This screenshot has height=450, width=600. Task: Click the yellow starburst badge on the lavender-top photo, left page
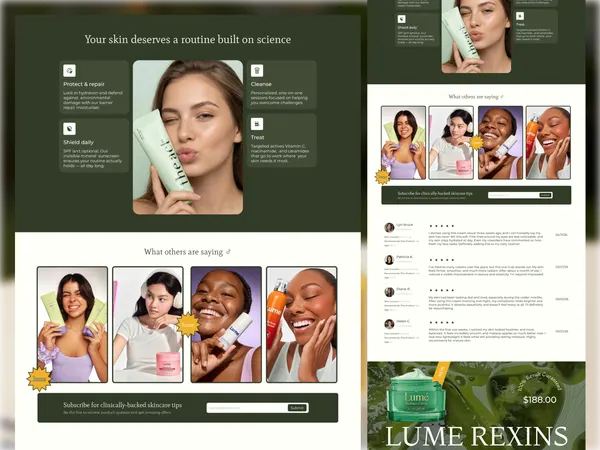point(39,379)
